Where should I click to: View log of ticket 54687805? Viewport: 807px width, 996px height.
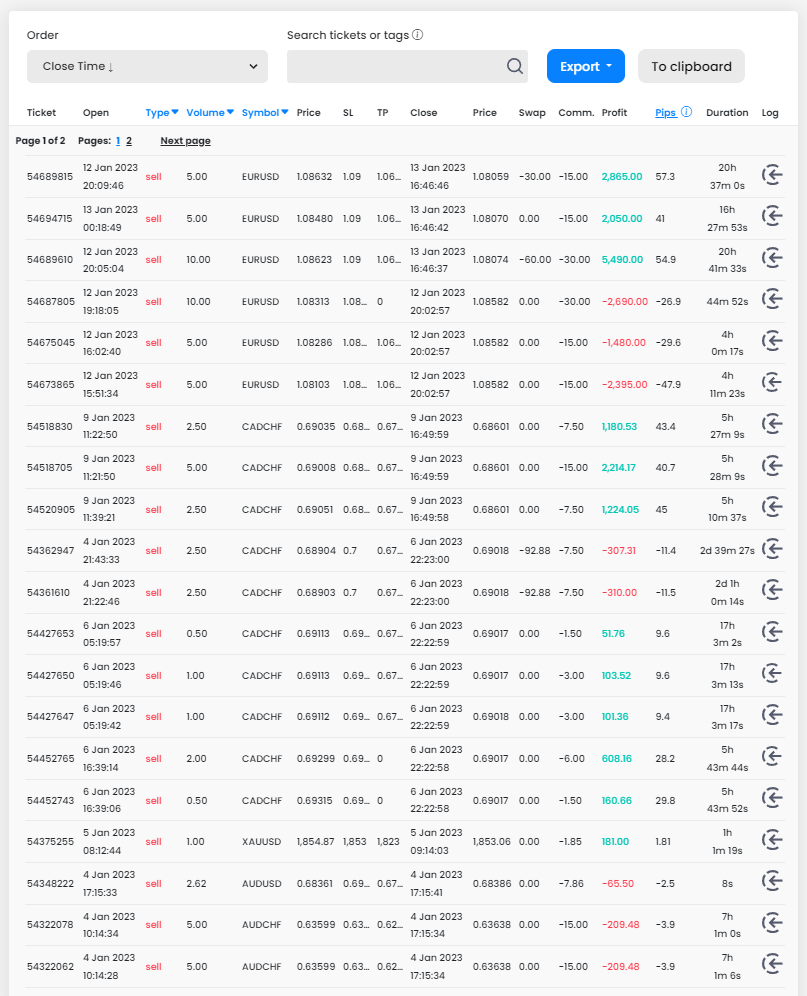(772, 301)
